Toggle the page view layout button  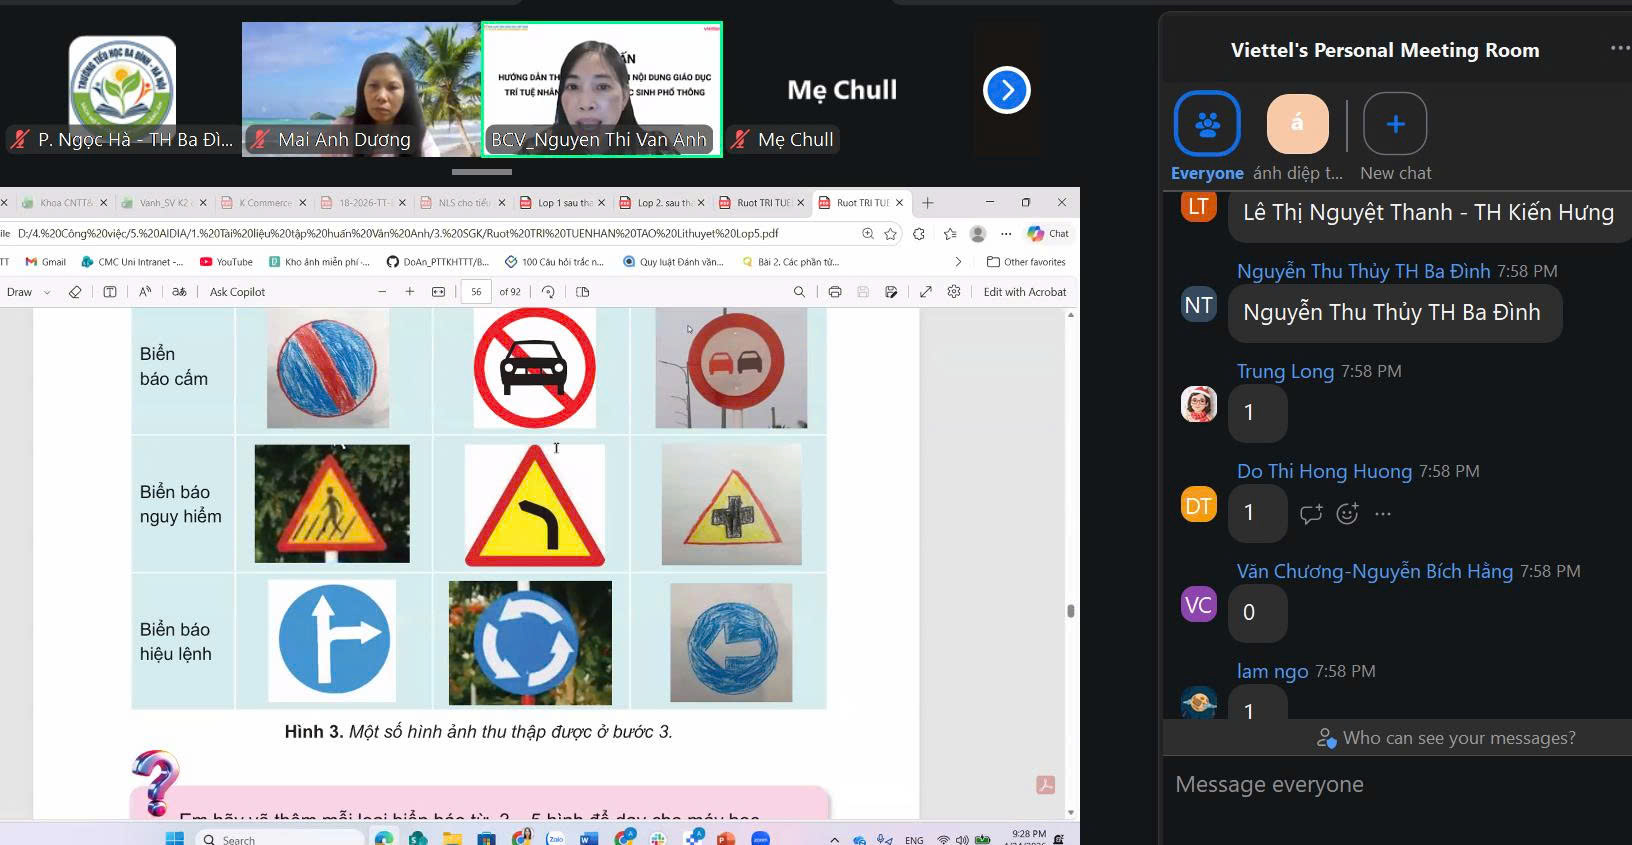point(583,292)
